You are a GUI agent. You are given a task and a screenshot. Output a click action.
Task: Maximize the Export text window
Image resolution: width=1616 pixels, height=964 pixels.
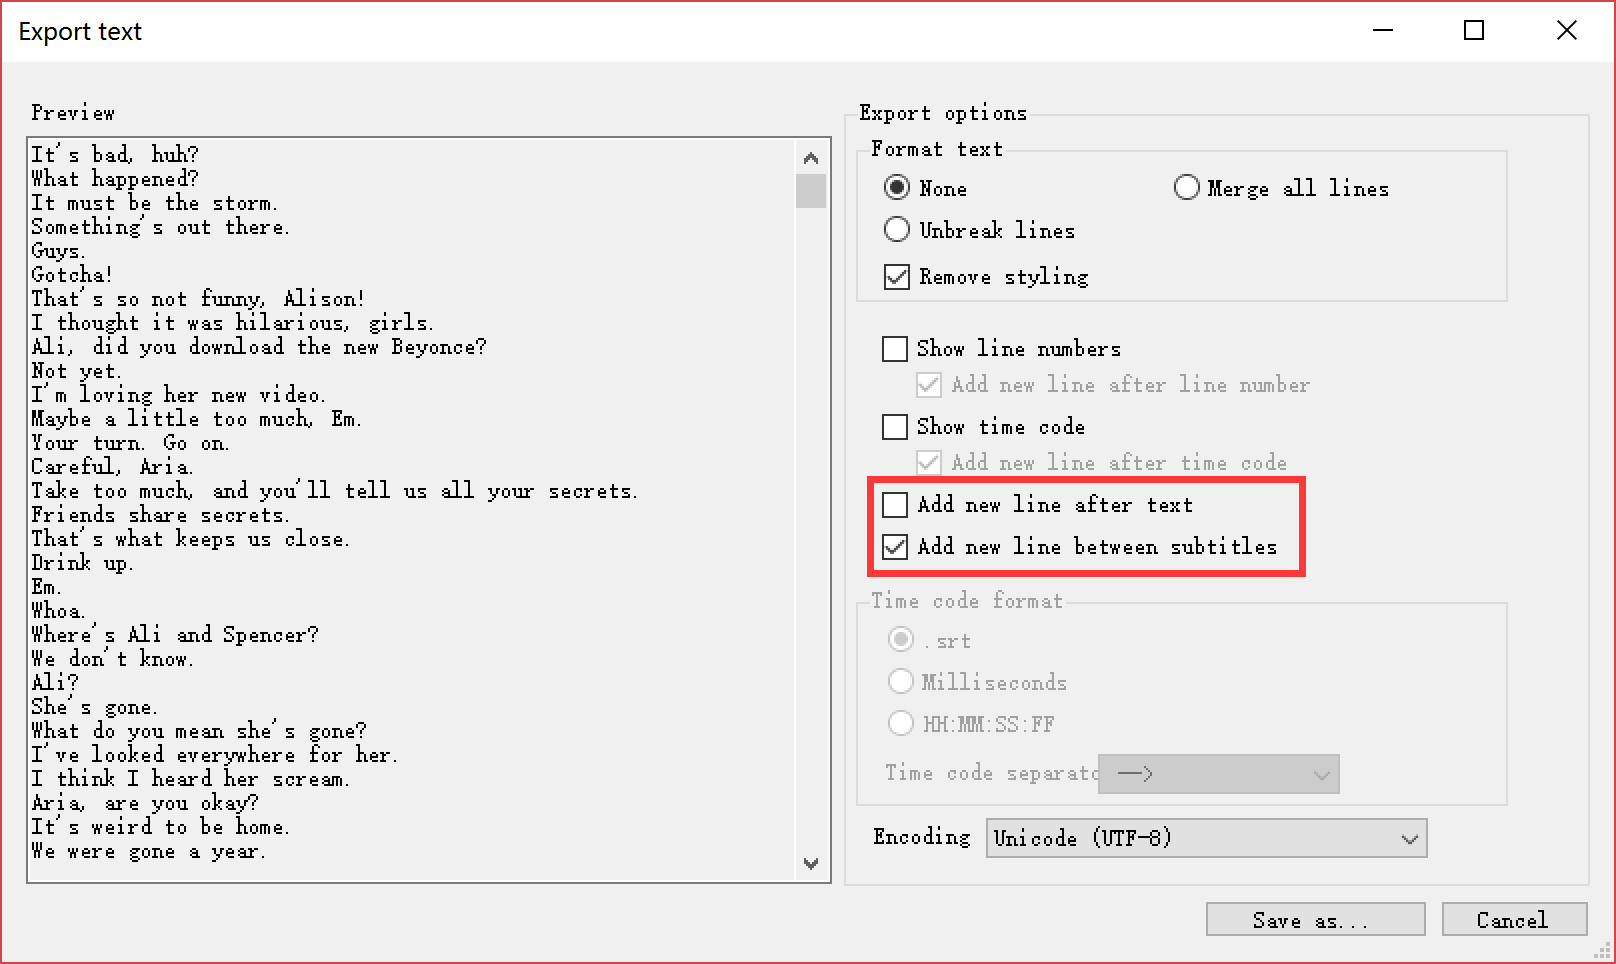click(x=1474, y=31)
